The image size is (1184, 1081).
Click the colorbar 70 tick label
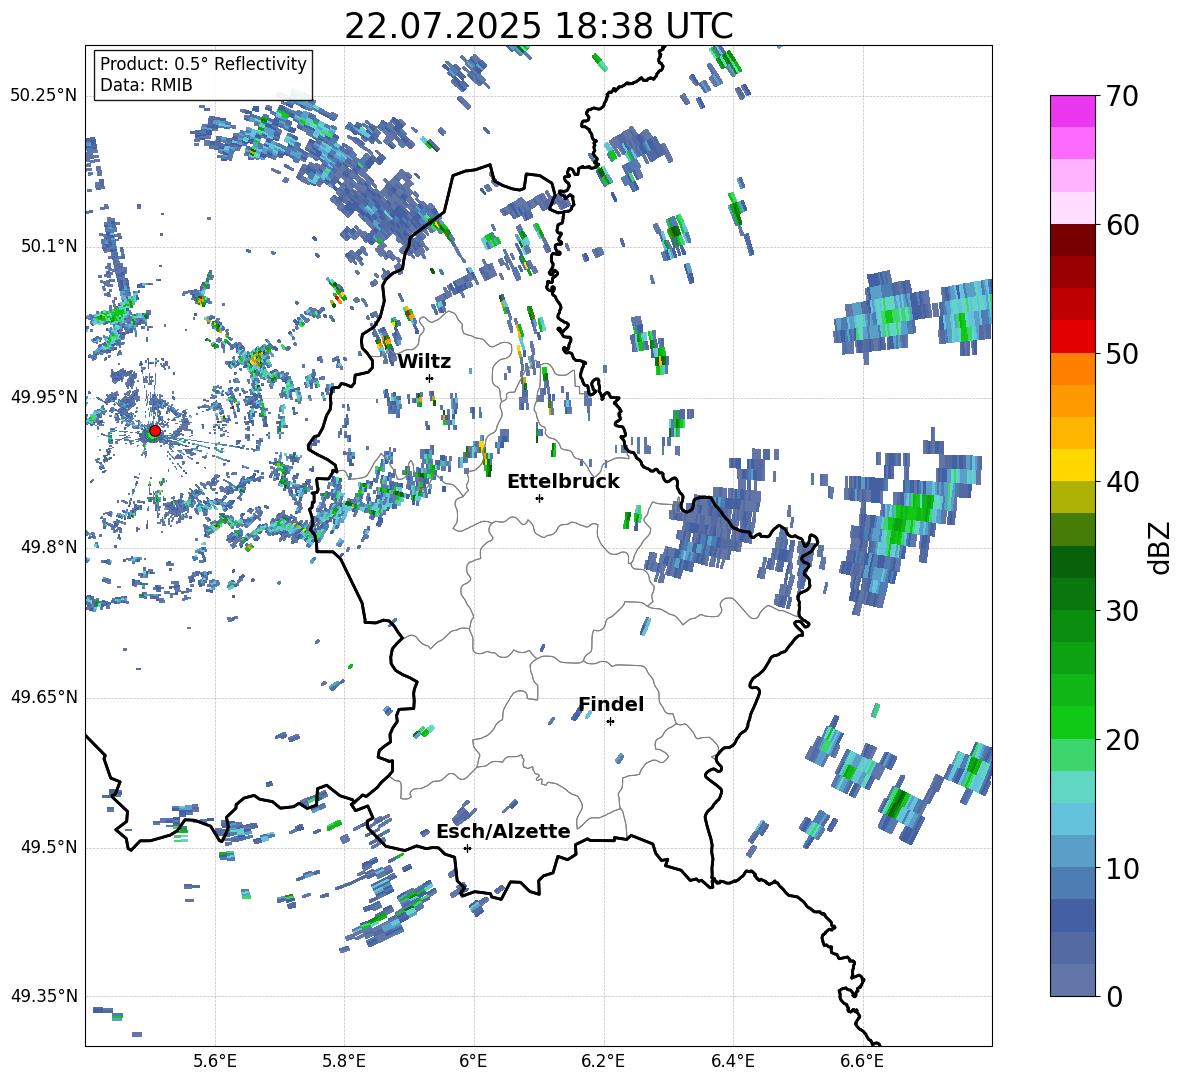(1121, 97)
